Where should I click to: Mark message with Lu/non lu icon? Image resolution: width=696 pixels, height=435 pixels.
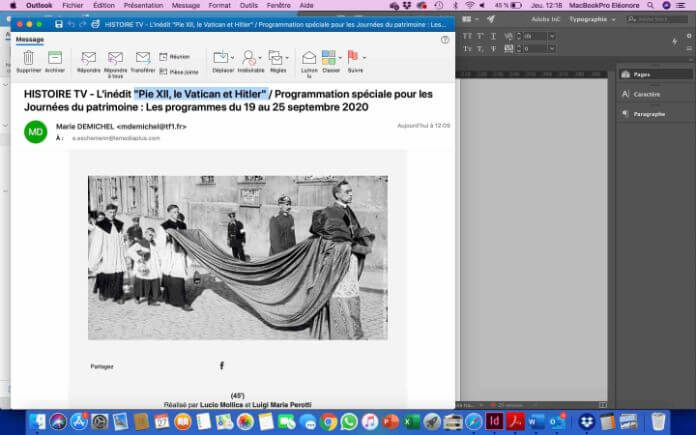click(309, 58)
